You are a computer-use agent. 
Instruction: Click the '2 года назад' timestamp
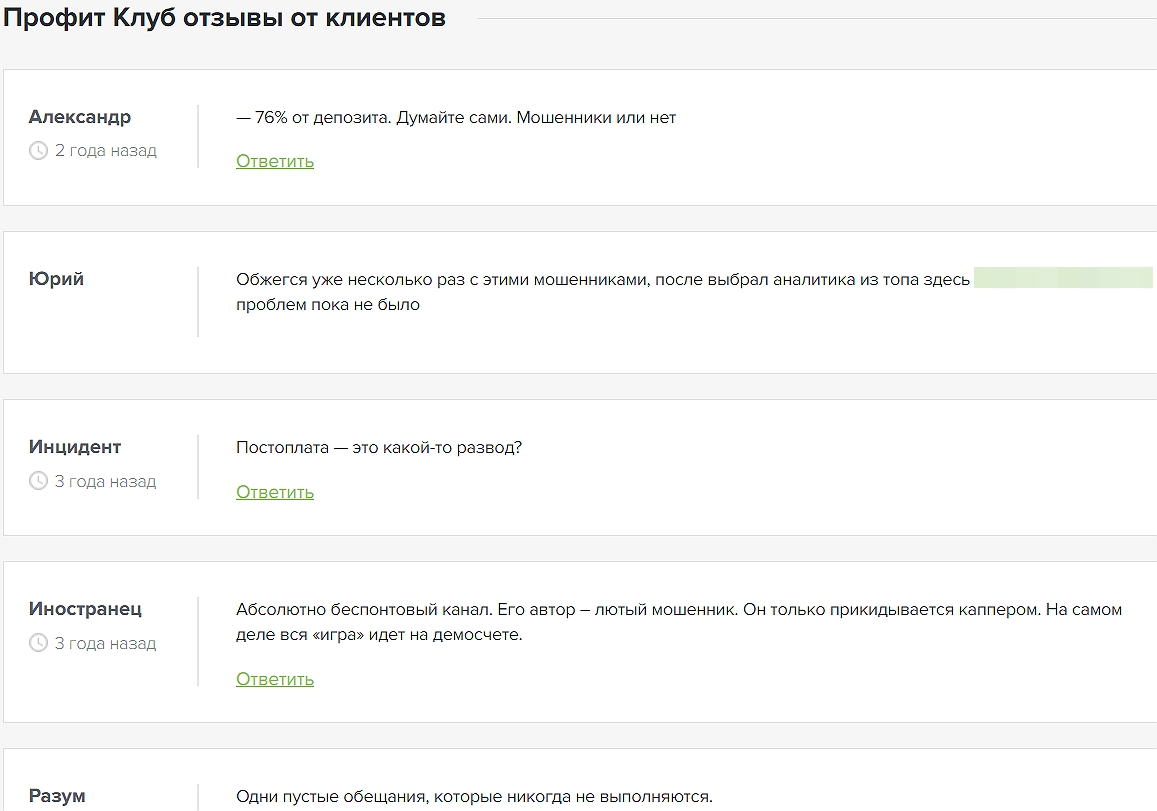pyautogui.click(x=106, y=151)
